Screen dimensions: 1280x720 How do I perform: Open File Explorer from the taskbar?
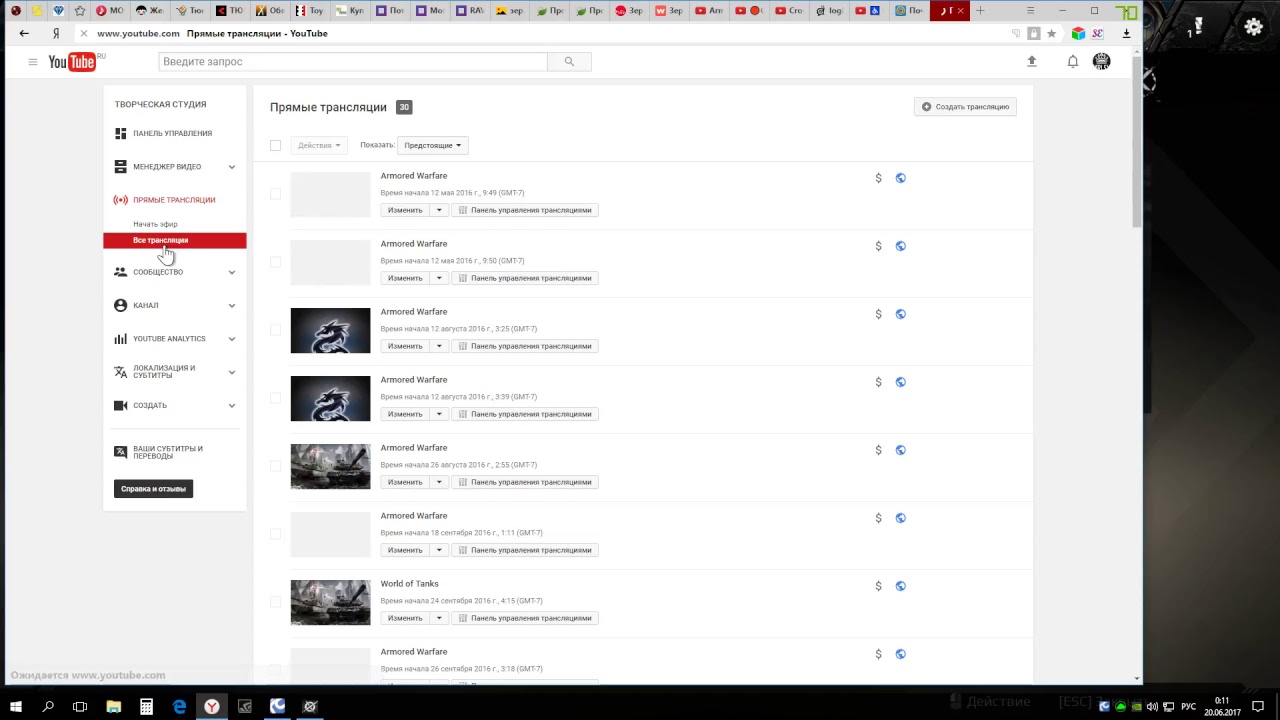pyautogui.click(x=113, y=706)
